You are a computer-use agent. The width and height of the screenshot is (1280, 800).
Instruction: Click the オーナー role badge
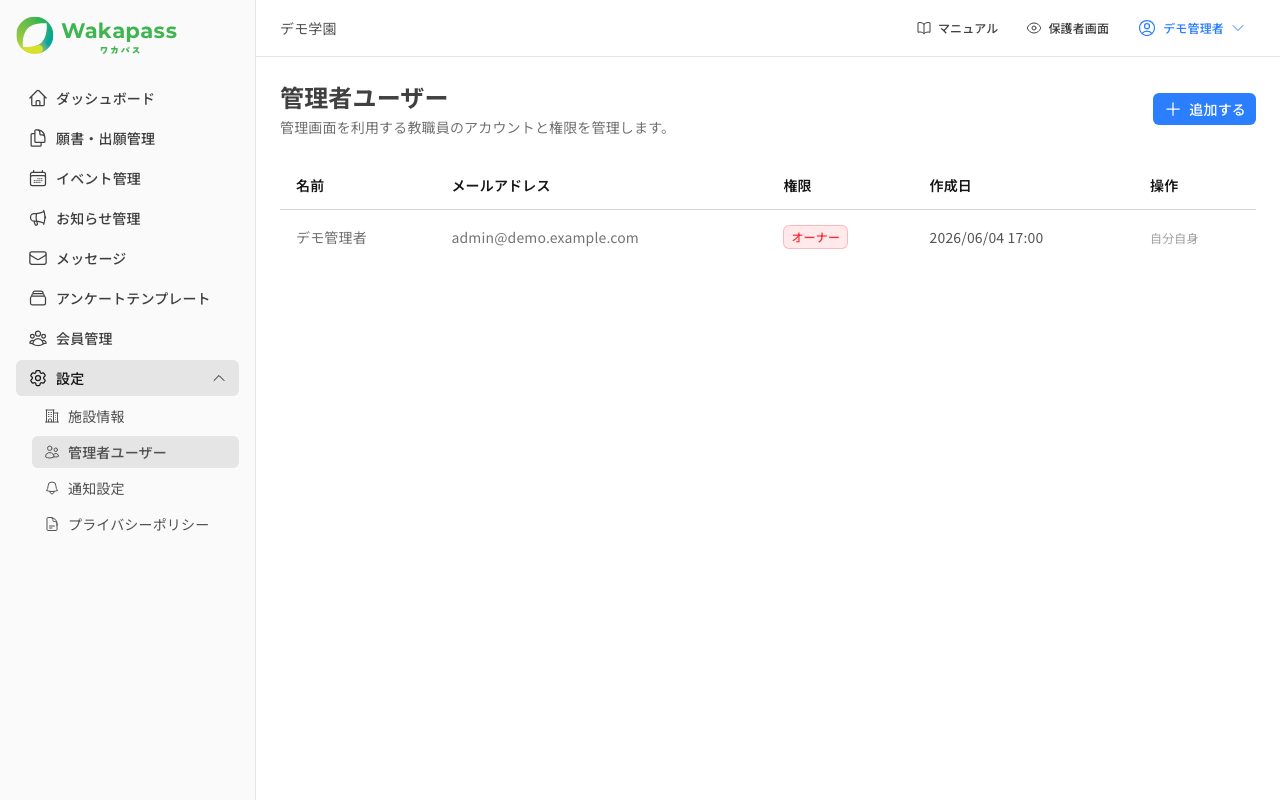pyautogui.click(x=815, y=237)
